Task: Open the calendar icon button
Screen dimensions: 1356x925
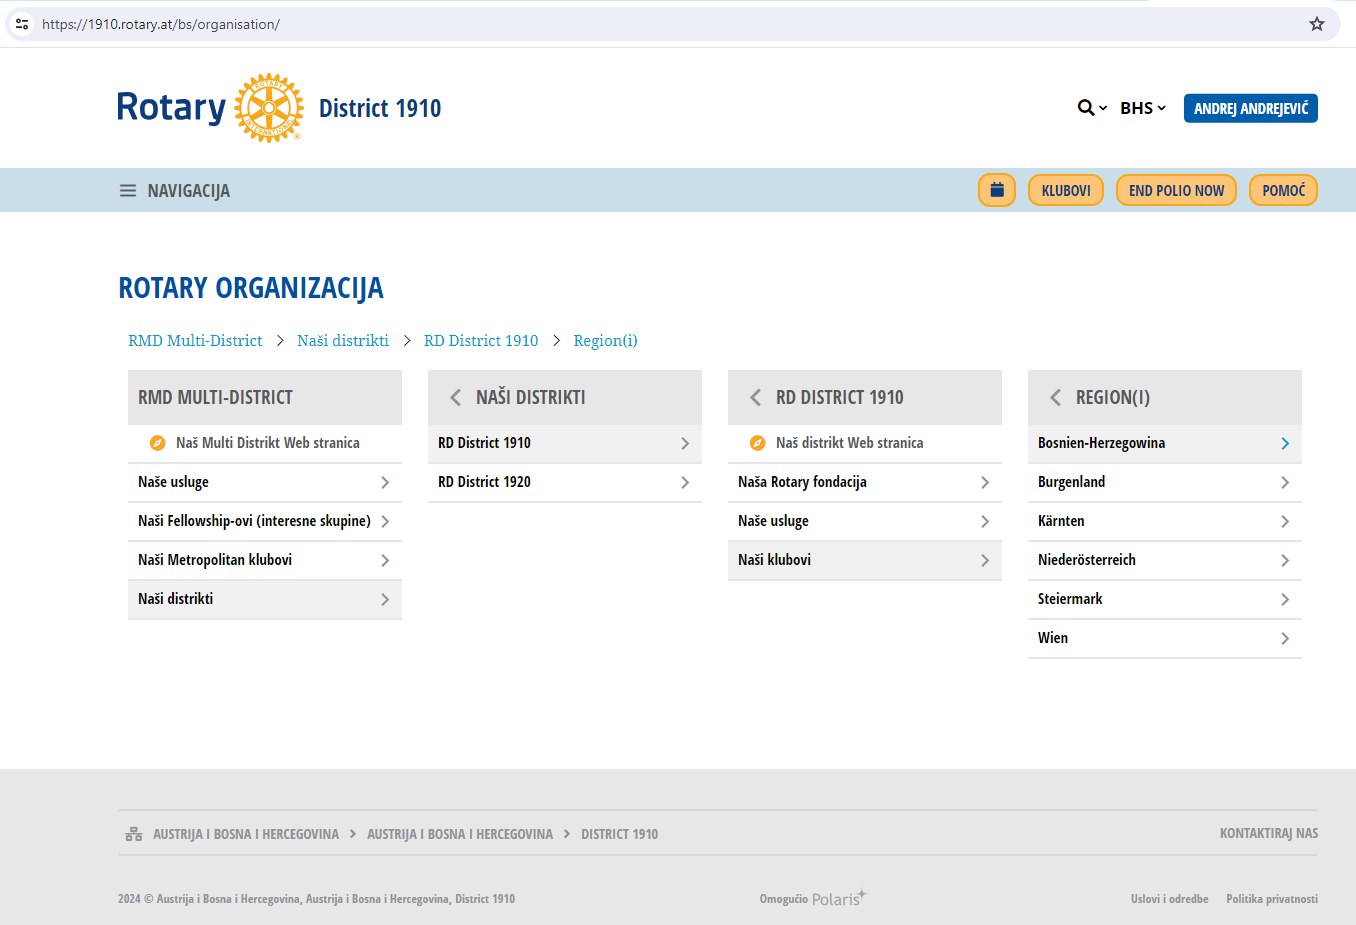Action: pos(996,190)
